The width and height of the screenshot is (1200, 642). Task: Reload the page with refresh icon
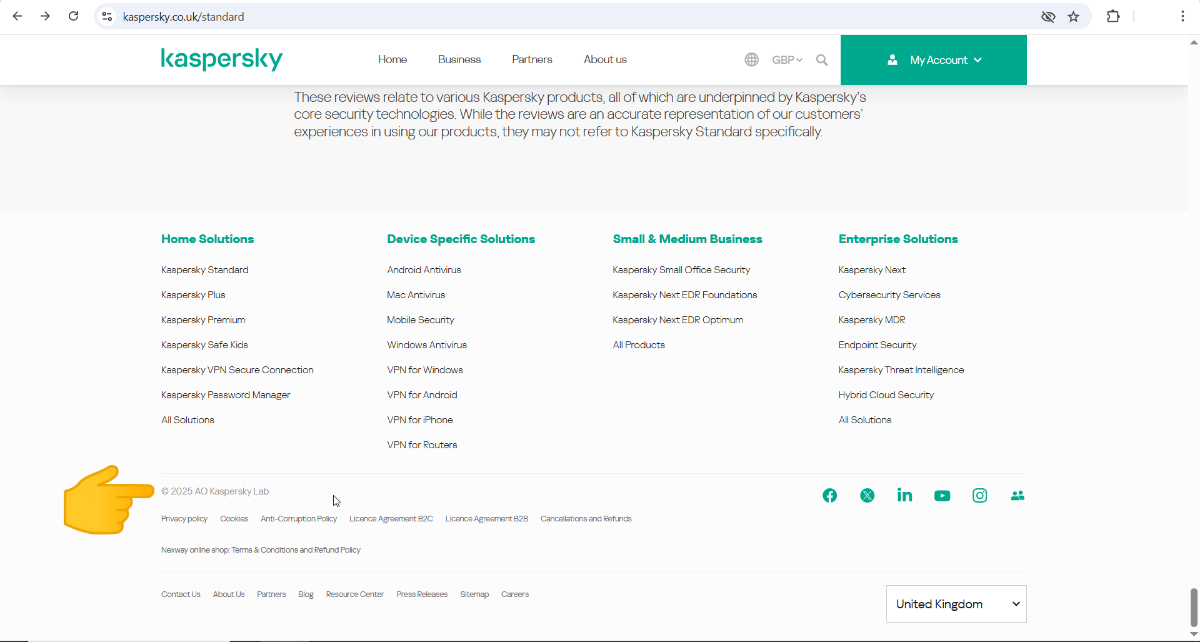click(73, 16)
